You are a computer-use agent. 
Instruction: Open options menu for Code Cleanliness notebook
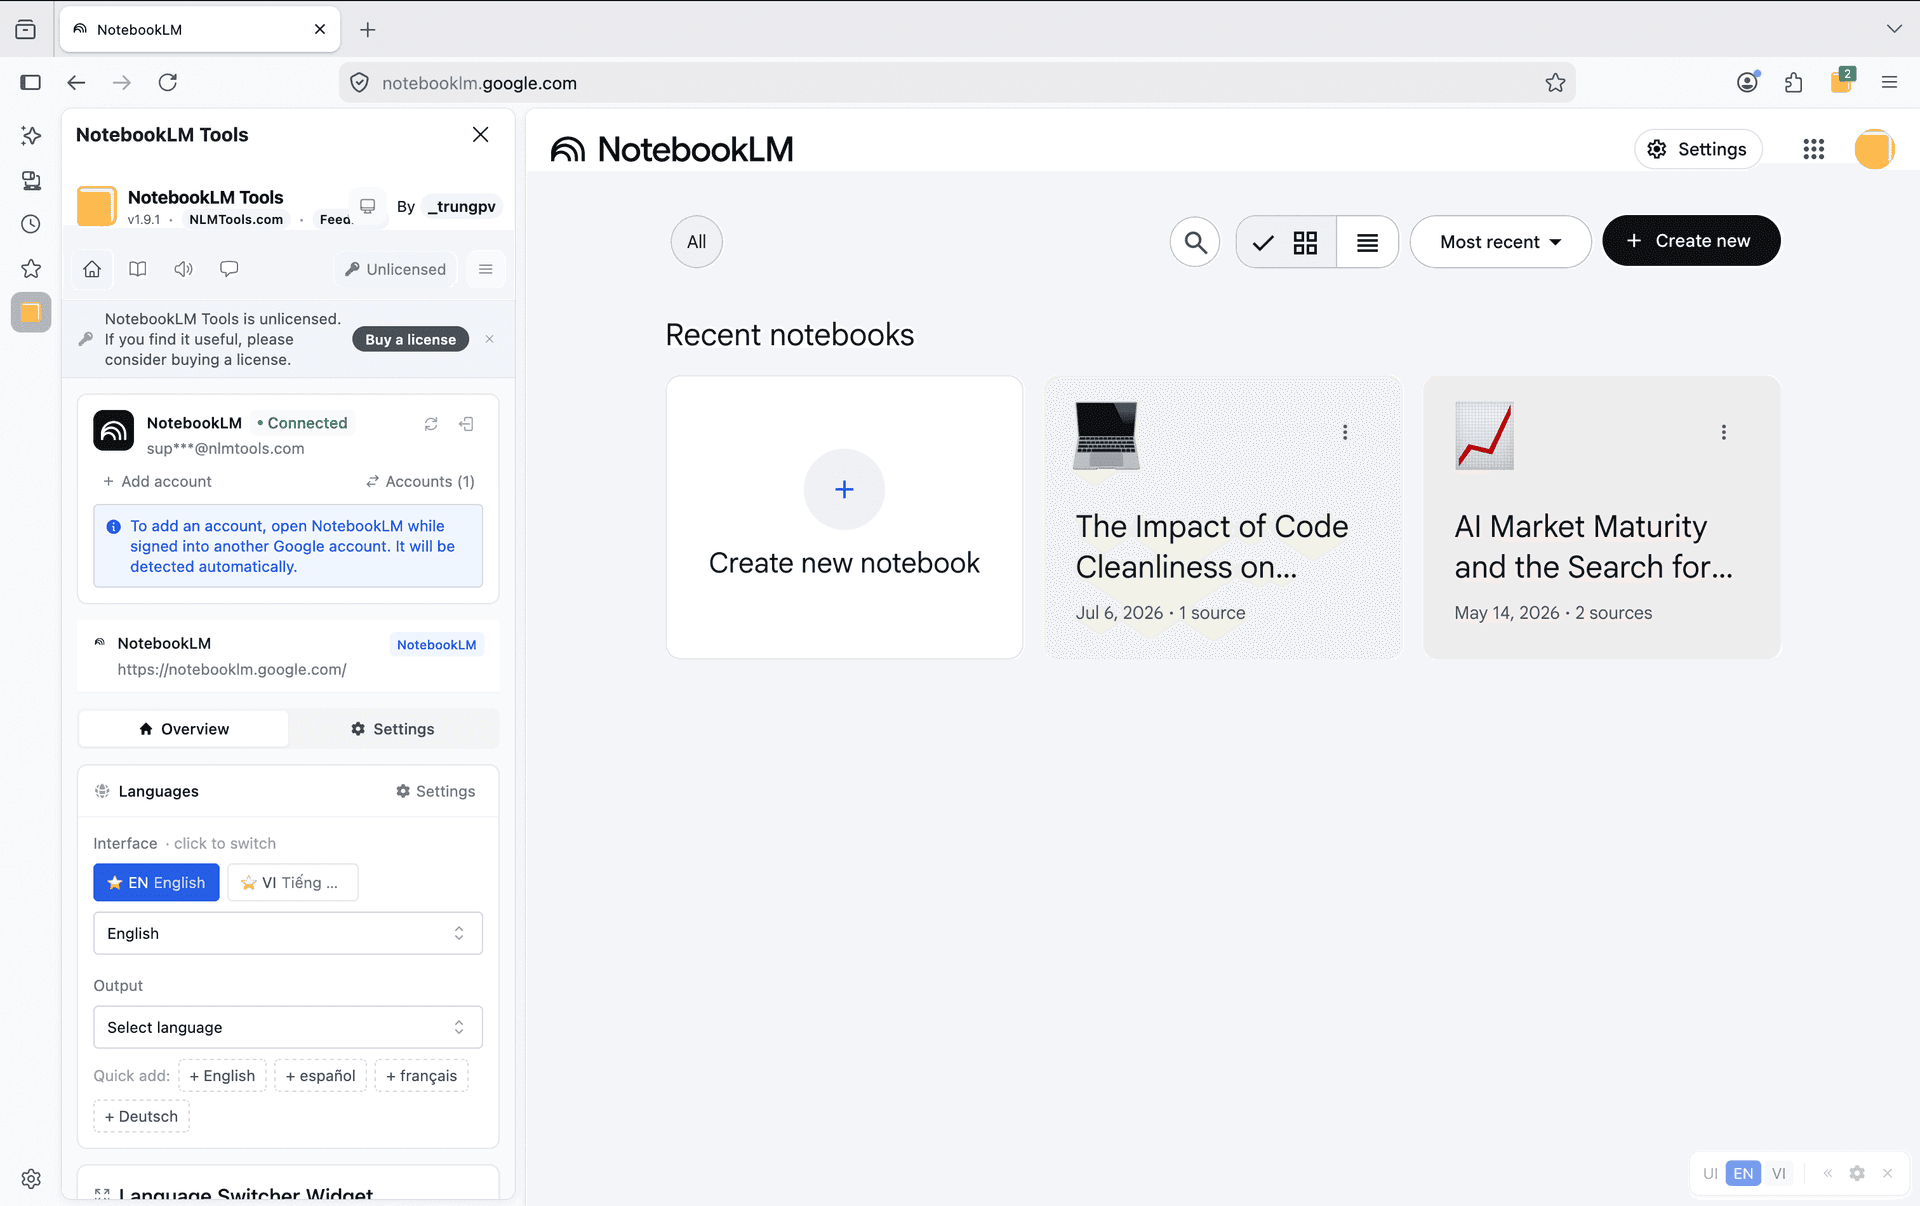(x=1345, y=432)
